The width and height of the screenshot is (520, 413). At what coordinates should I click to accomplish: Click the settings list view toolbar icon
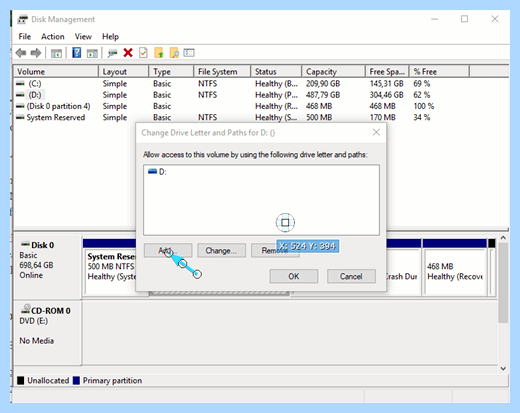tap(189, 53)
